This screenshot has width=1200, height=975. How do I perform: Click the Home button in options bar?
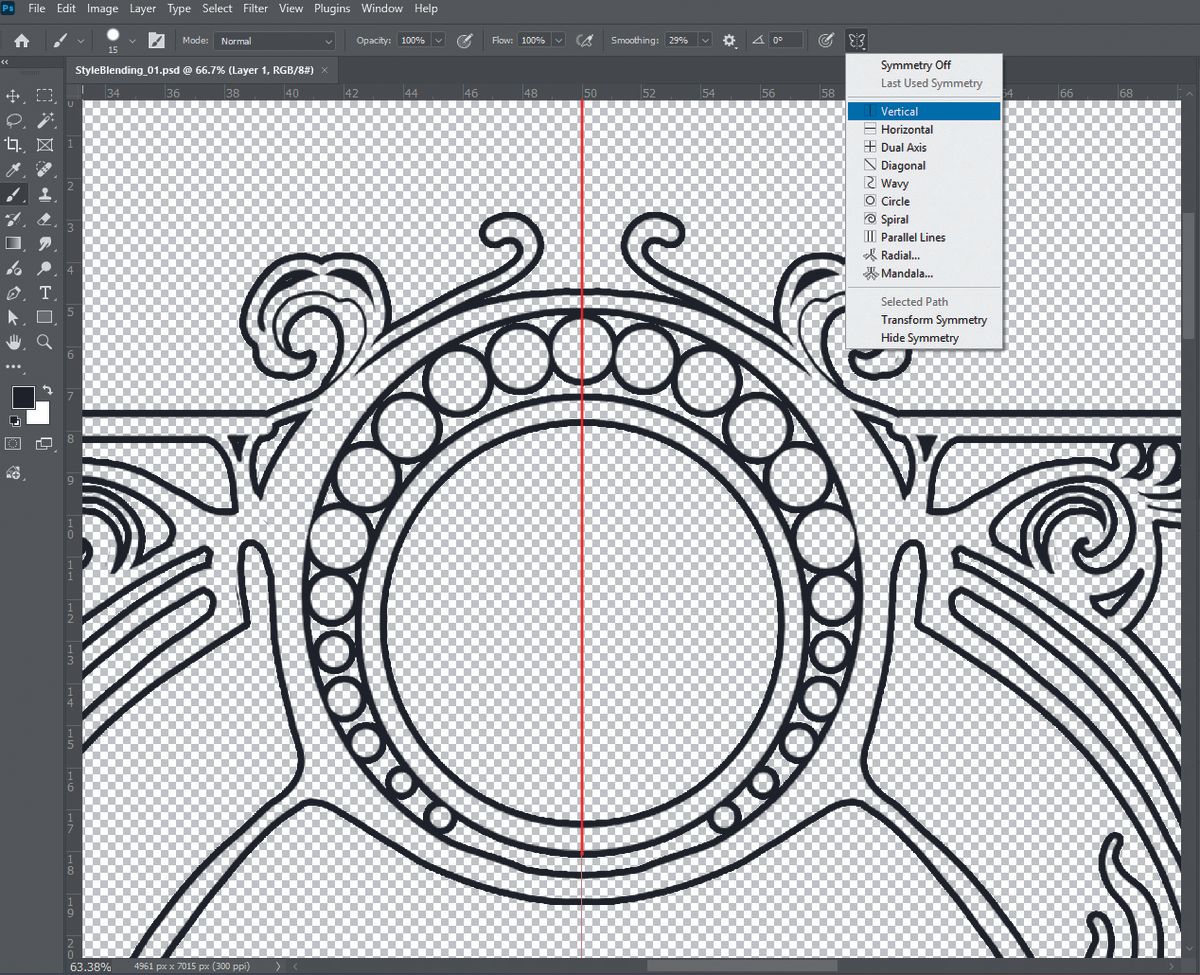pyautogui.click(x=21, y=41)
